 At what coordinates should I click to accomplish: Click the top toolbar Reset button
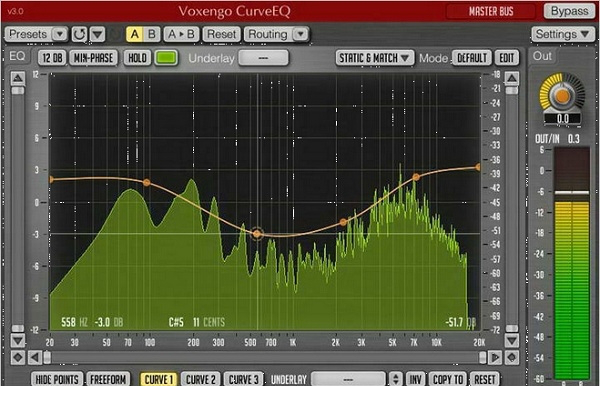point(222,34)
